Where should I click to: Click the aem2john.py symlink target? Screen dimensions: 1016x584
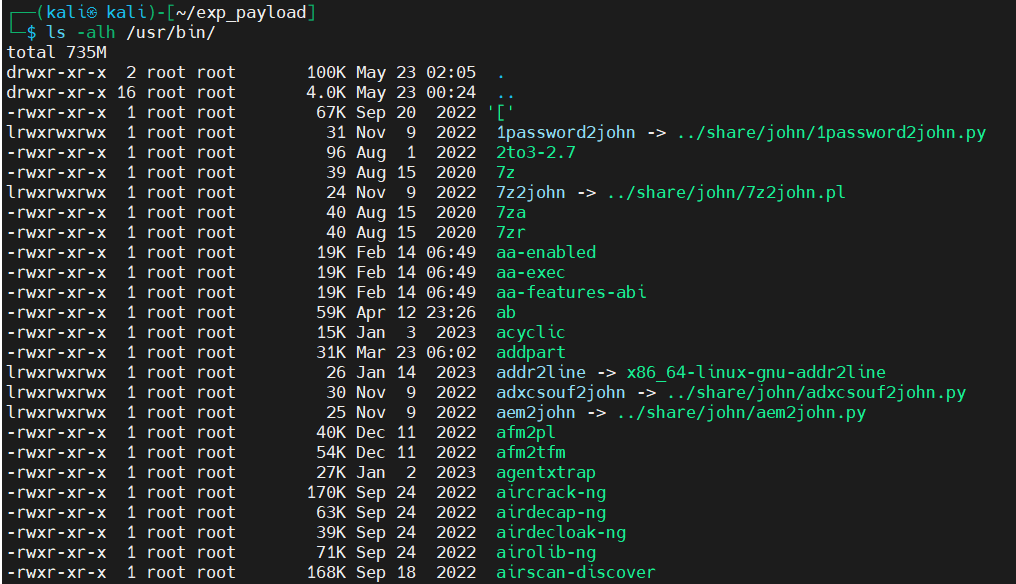(741, 412)
